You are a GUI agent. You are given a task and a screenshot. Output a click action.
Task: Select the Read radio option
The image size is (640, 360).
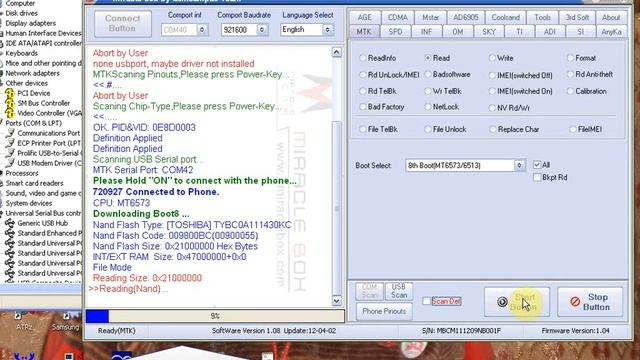tap(428, 58)
